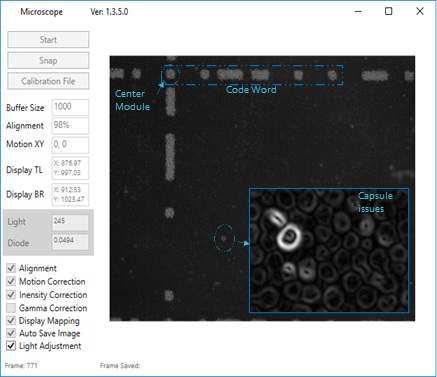Screen dimensions: 437x377
Task: Click the Alignment percentage field
Action: (70, 126)
